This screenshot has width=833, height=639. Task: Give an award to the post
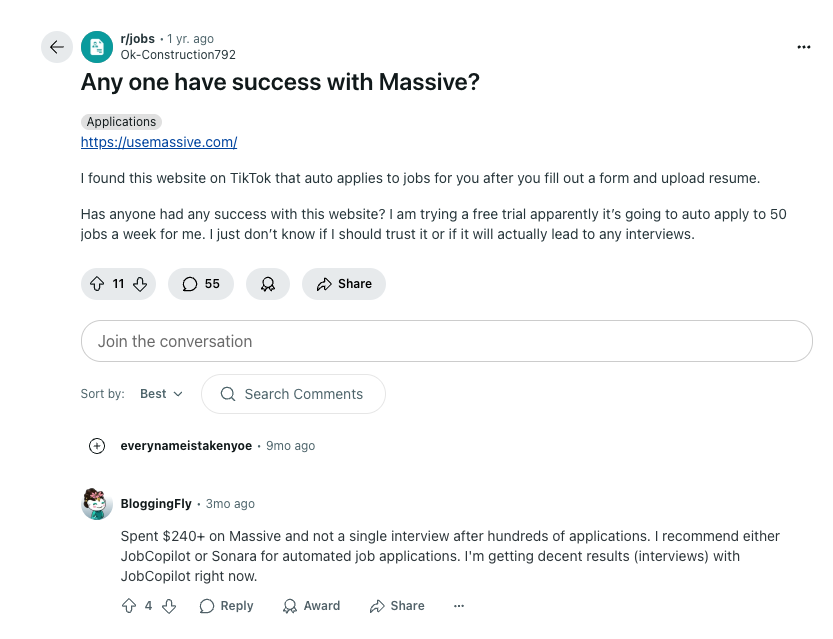click(267, 284)
